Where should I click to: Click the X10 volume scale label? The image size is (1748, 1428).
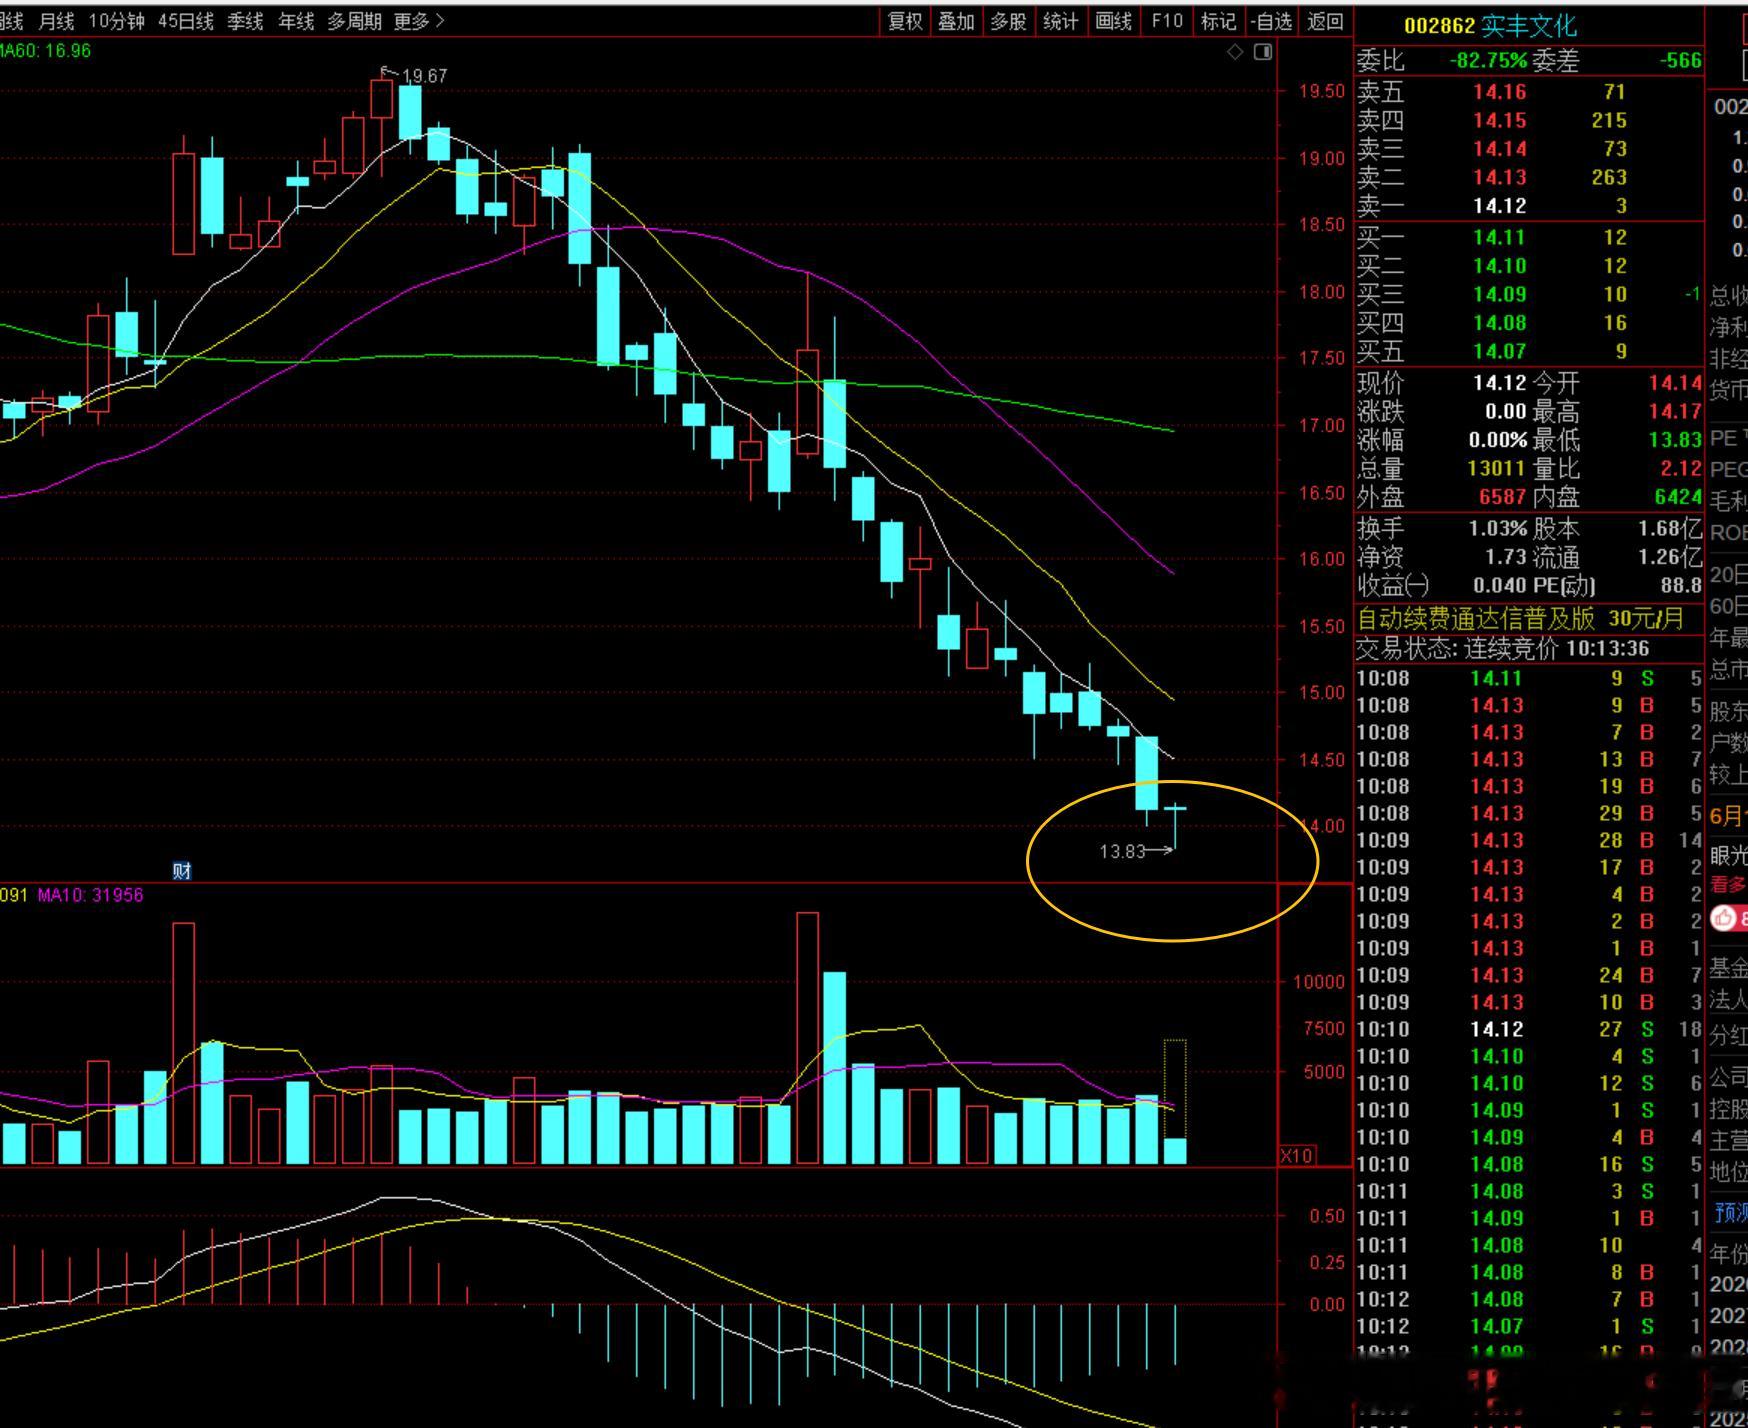point(1296,1155)
